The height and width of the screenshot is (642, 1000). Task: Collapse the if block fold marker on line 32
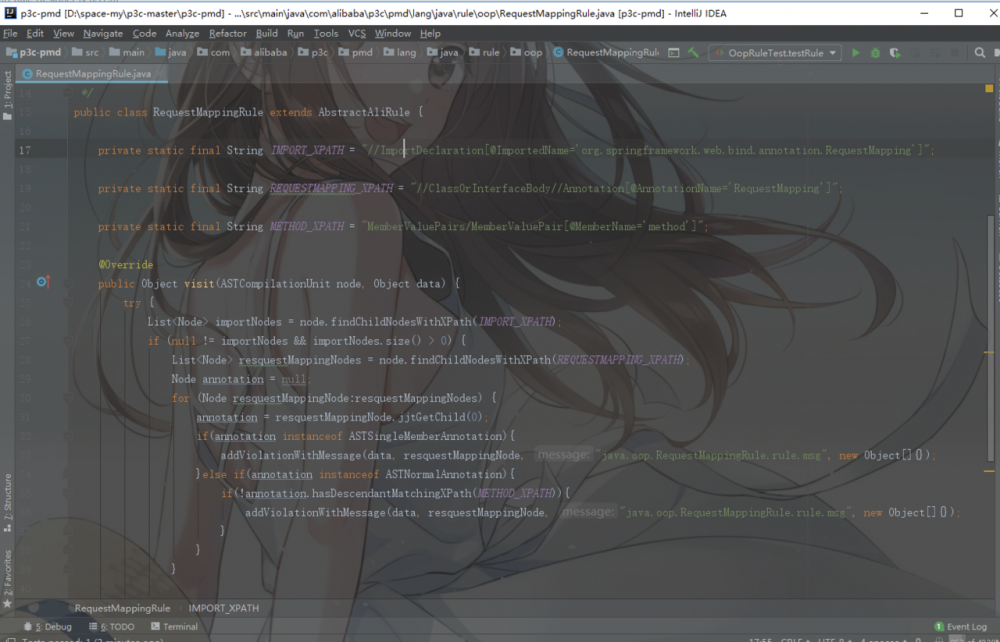pyautogui.click(x=67, y=436)
